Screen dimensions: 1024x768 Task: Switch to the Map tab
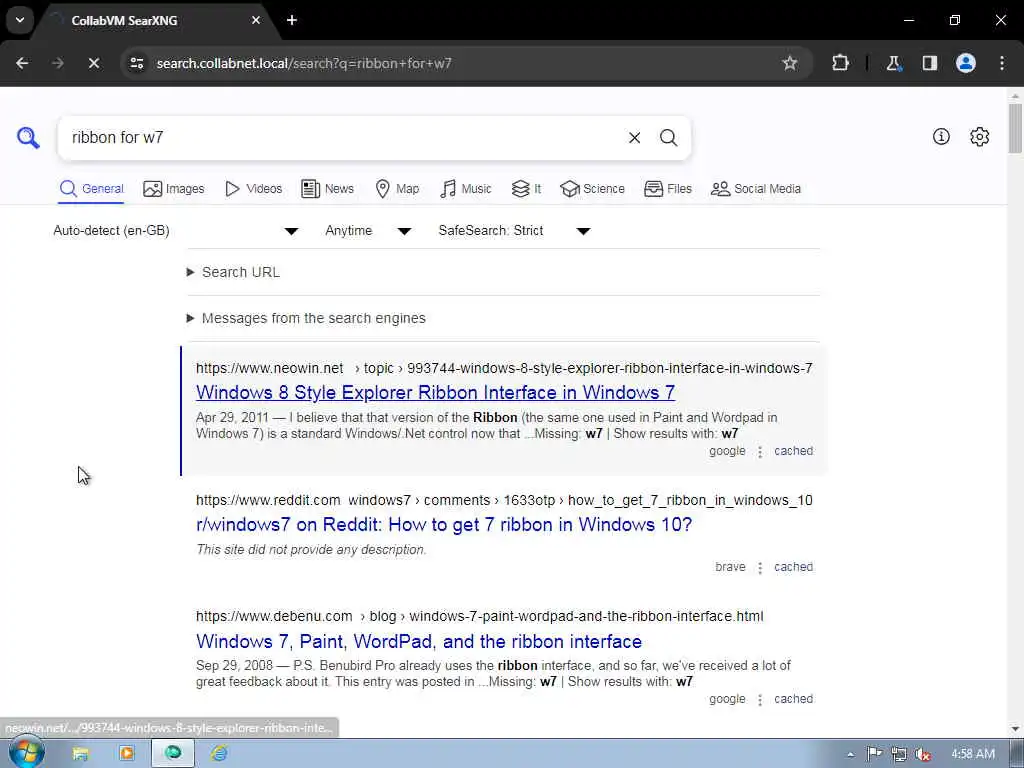[397, 189]
